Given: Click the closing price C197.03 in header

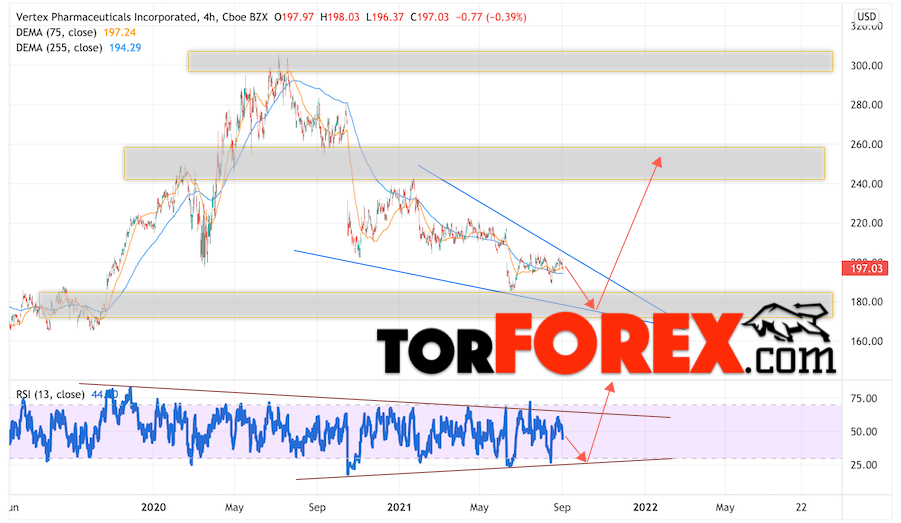Looking at the screenshot, I should [430, 17].
